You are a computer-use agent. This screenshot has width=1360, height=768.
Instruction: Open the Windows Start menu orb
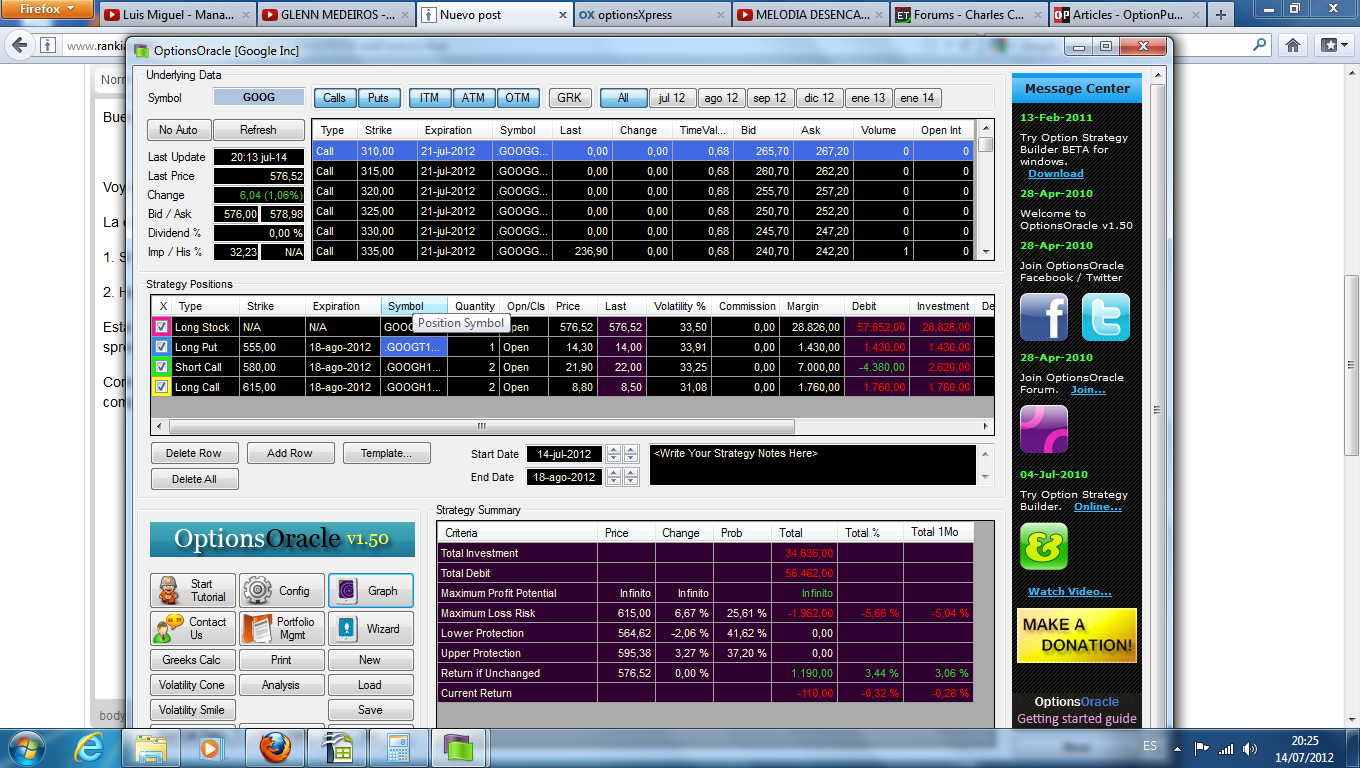[x=25, y=747]
